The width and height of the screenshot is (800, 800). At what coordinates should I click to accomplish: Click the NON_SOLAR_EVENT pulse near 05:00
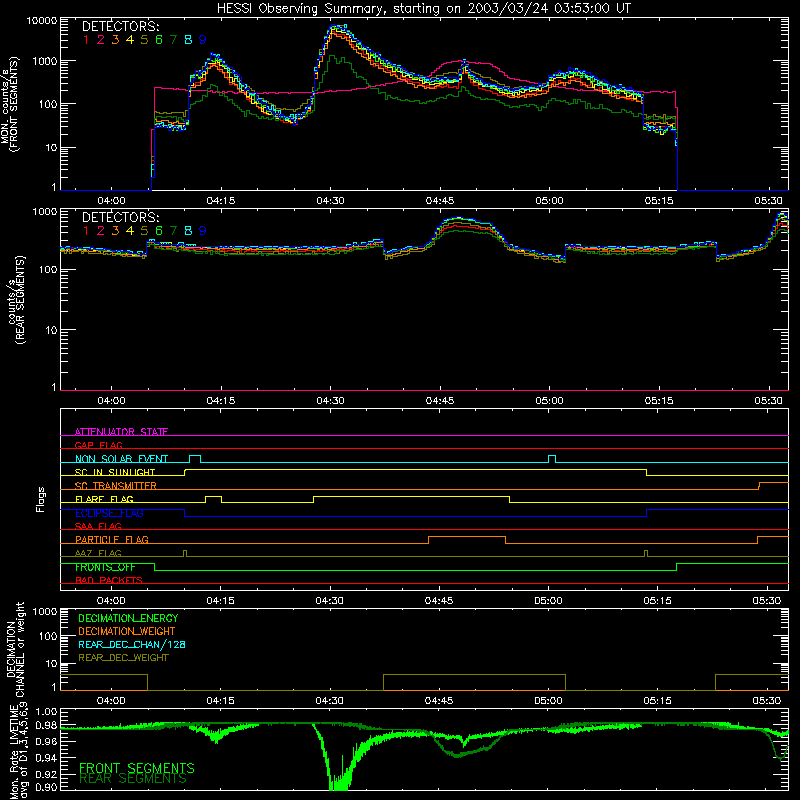tap(552, 459)
